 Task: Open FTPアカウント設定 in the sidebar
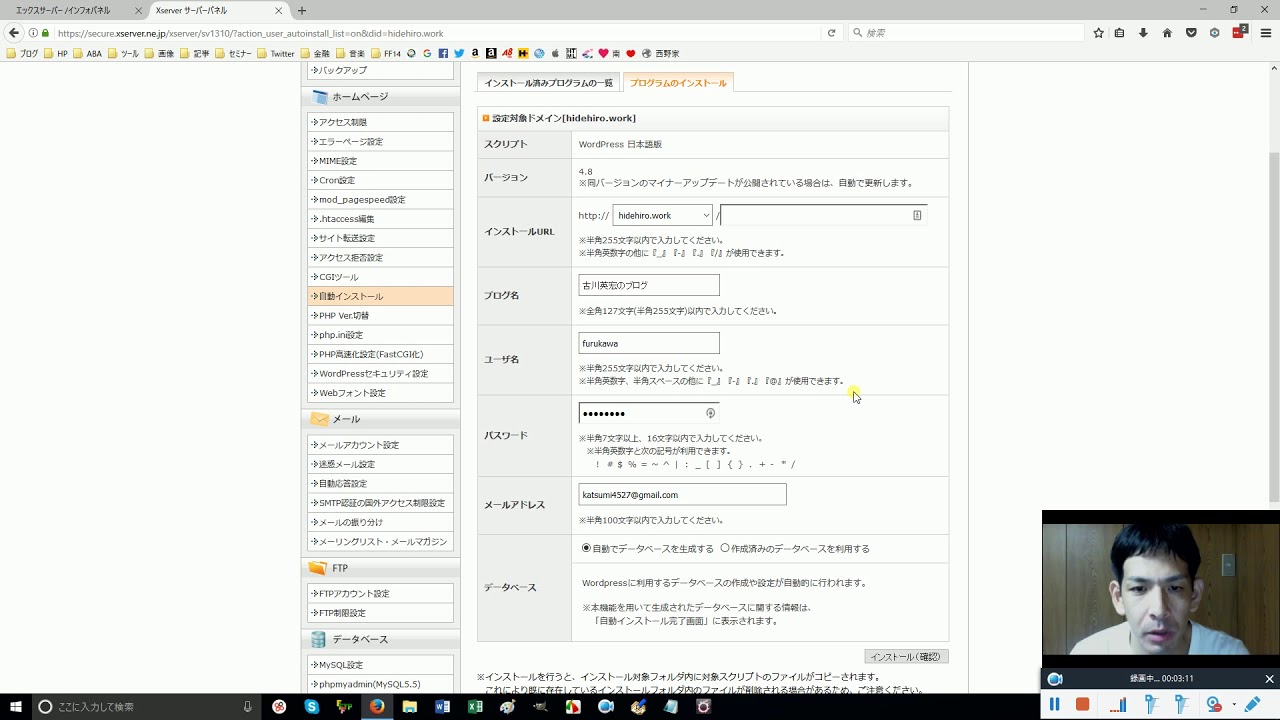point(380,594)
